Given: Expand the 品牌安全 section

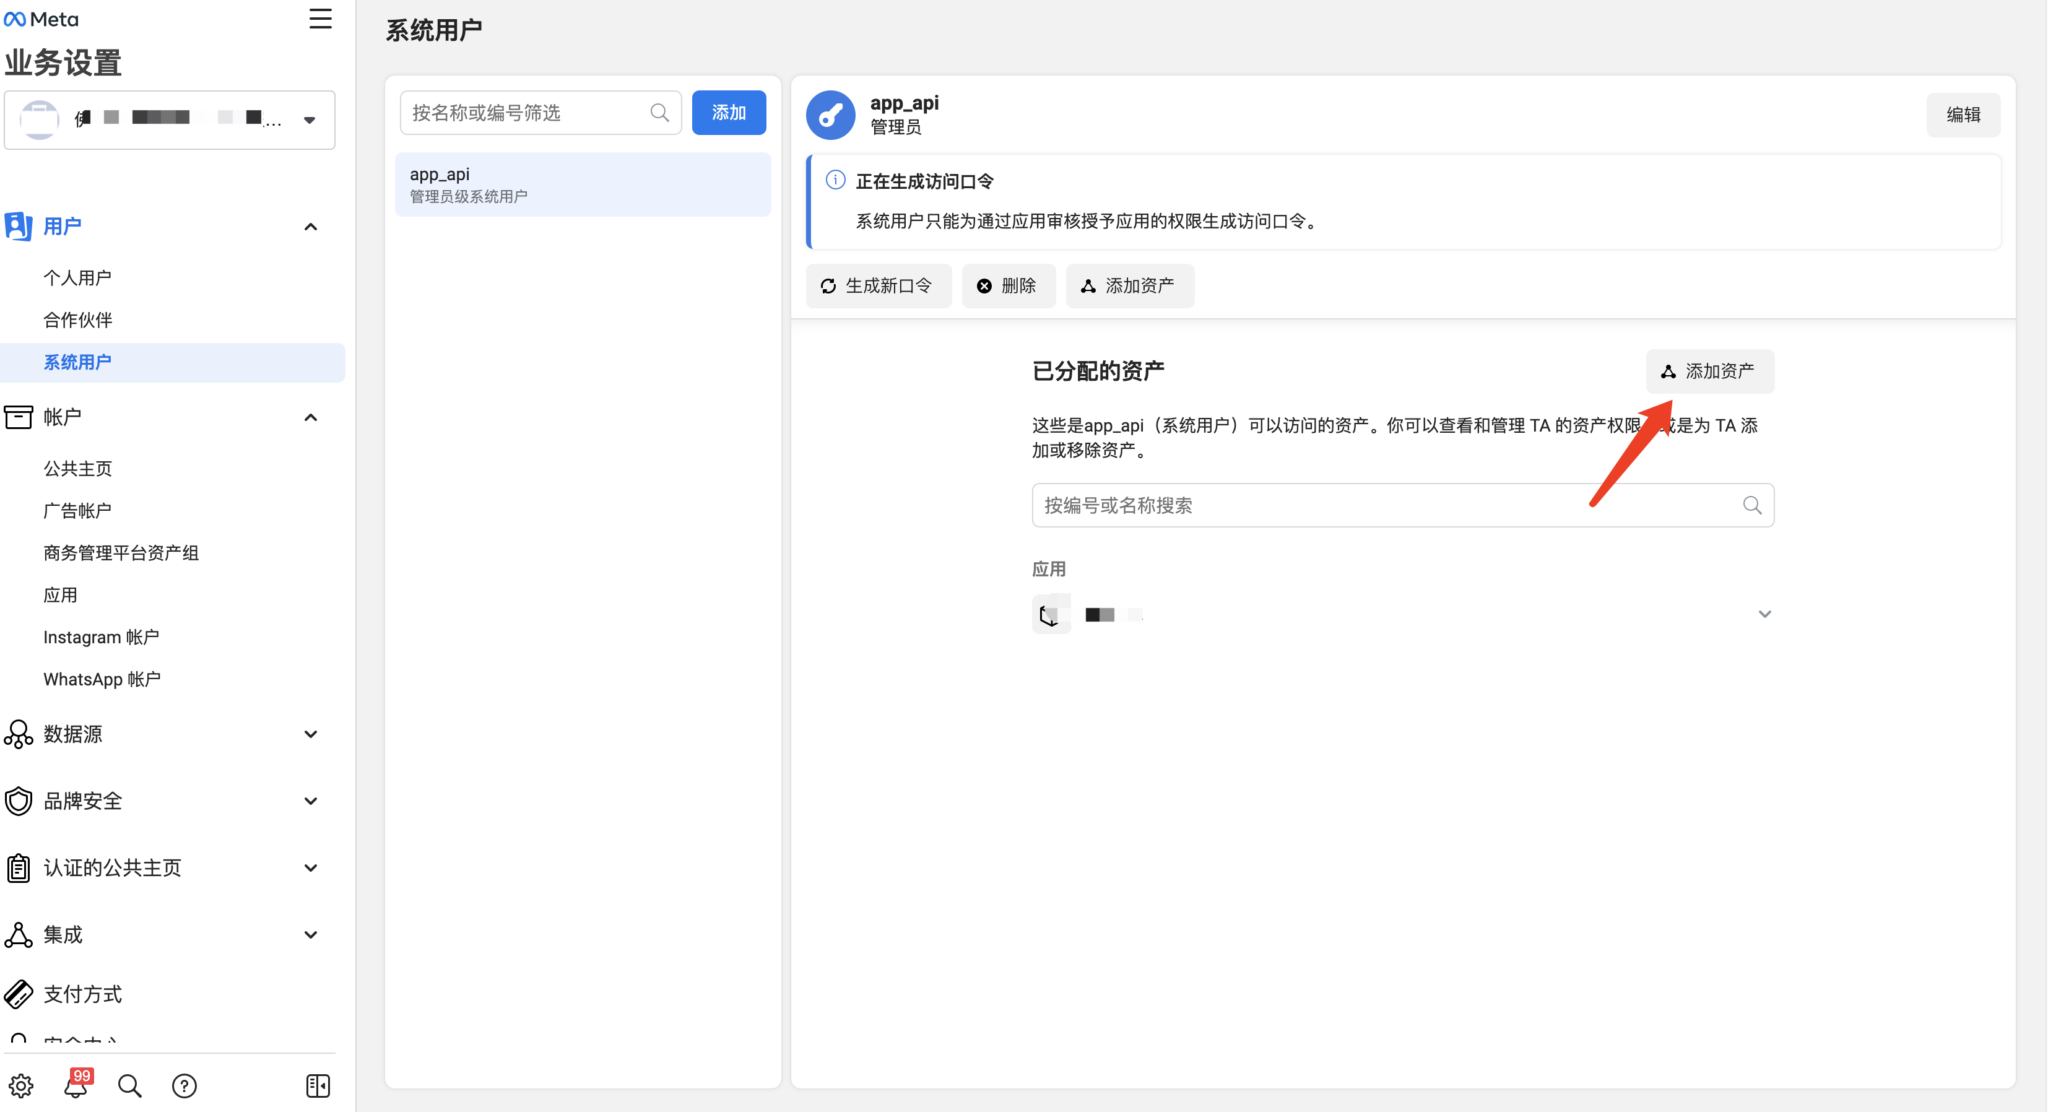Looking at the screenshot, I should 311,801.
